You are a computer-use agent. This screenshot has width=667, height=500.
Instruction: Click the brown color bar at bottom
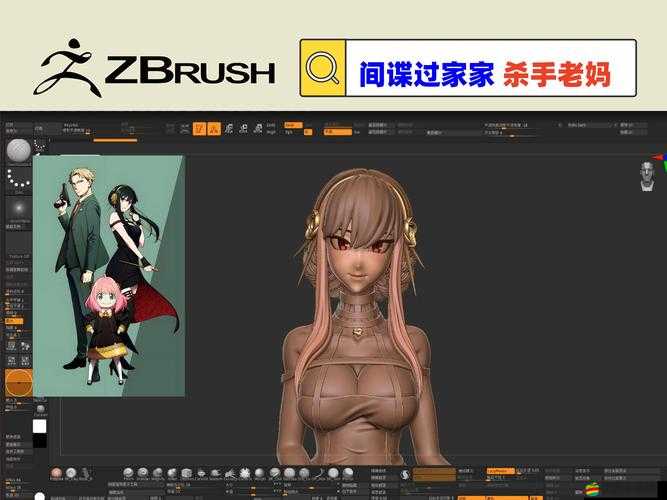(x=434, y=474)
